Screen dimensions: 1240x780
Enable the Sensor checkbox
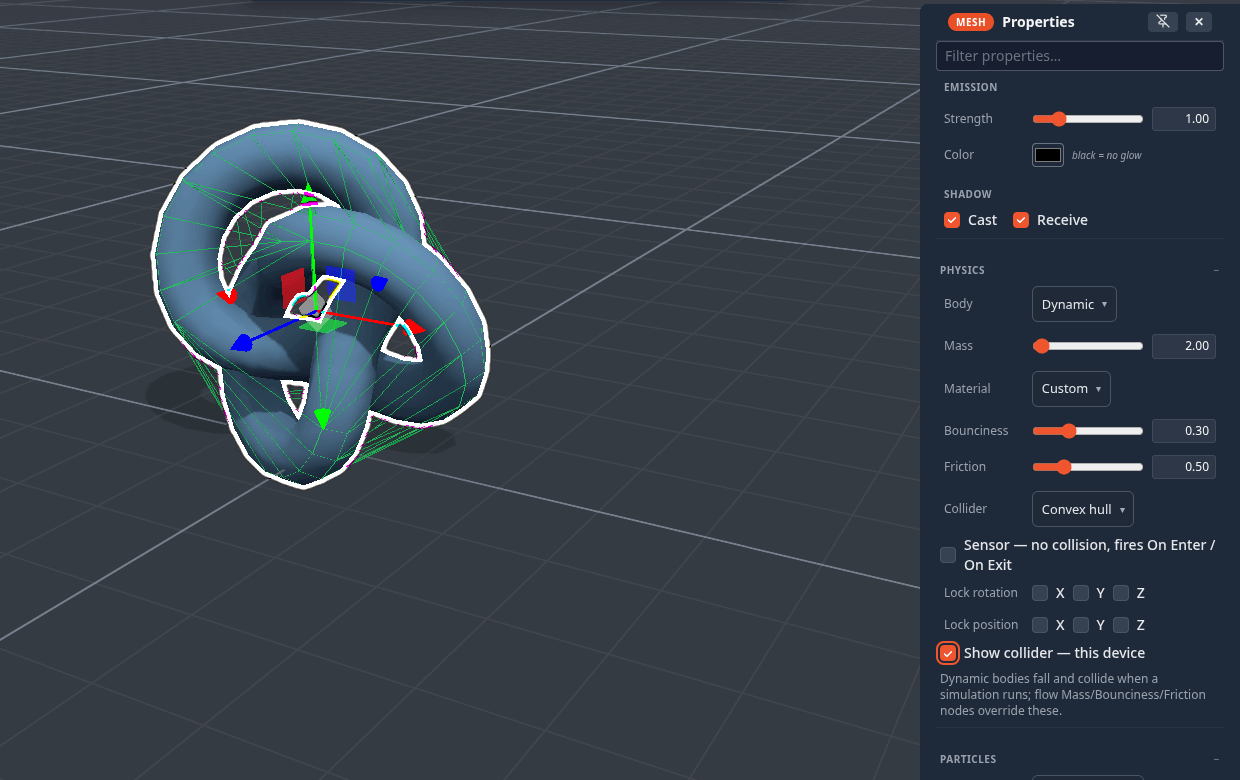click(948, 555)
